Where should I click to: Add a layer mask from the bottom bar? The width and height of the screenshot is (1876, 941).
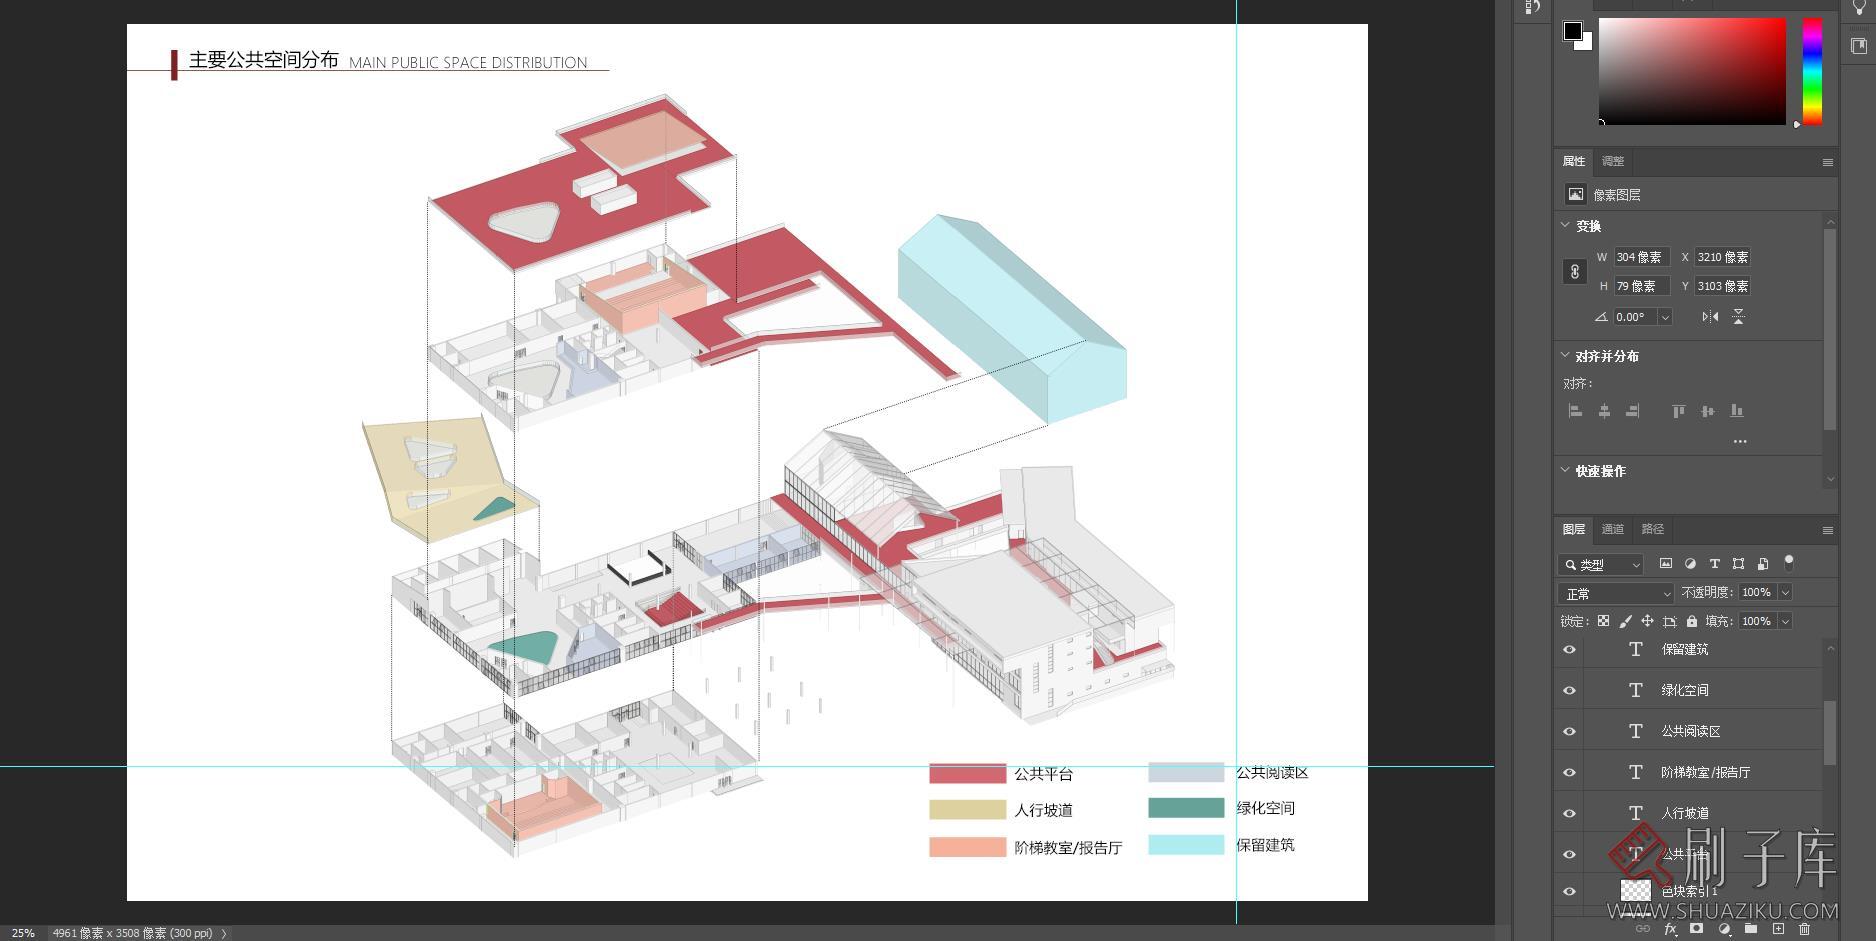tap(1696, 929)
